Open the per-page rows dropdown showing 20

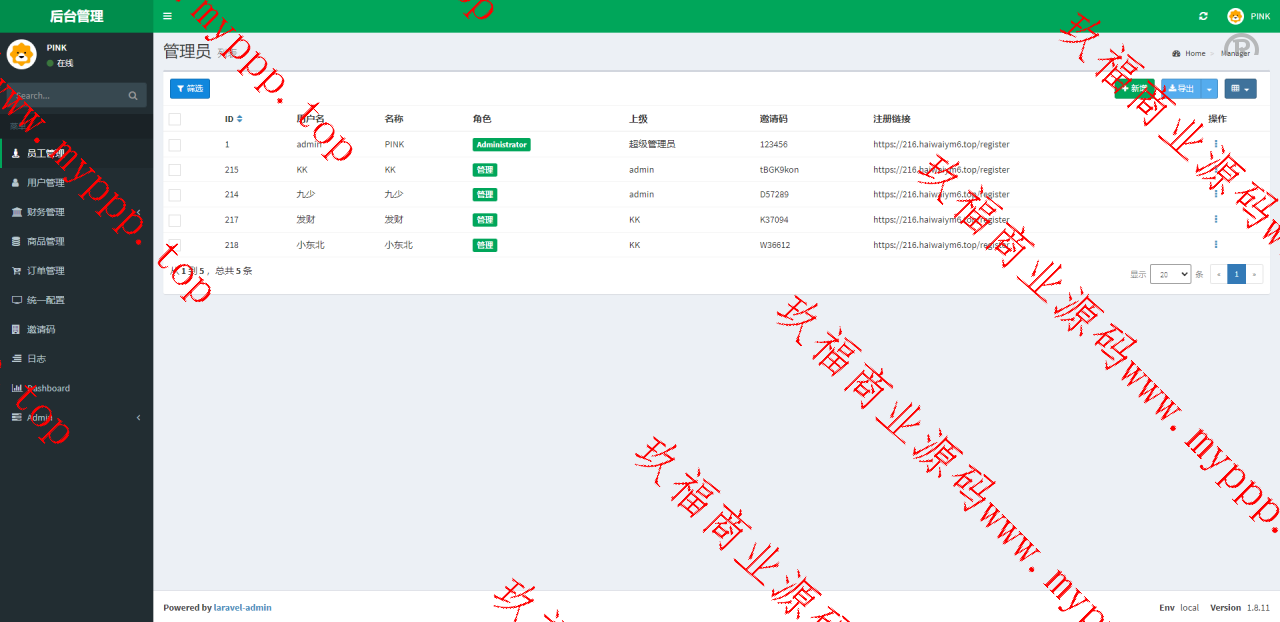pyautogui.click(x=1170, y=274)
